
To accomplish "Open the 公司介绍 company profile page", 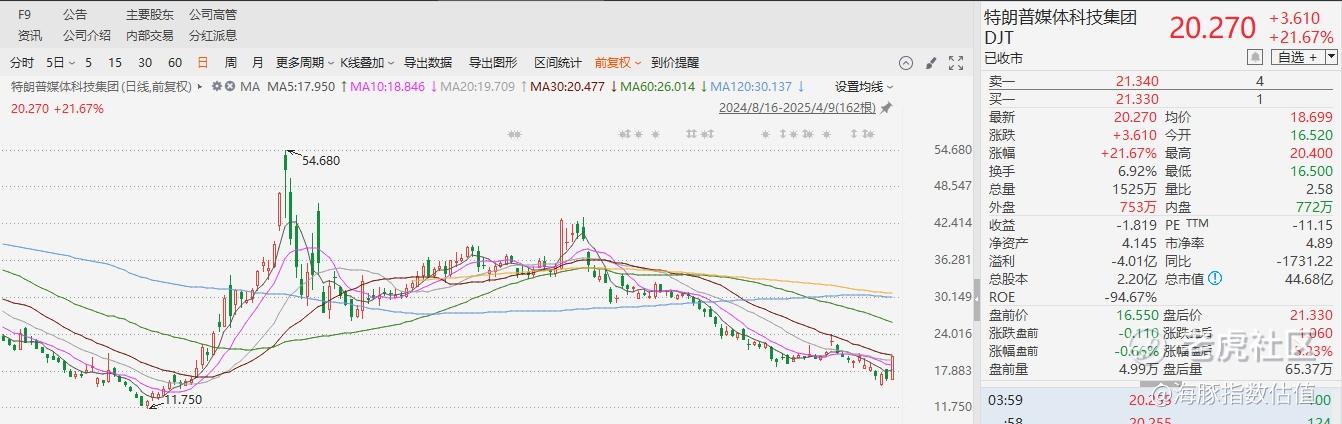I will point(86,35).
